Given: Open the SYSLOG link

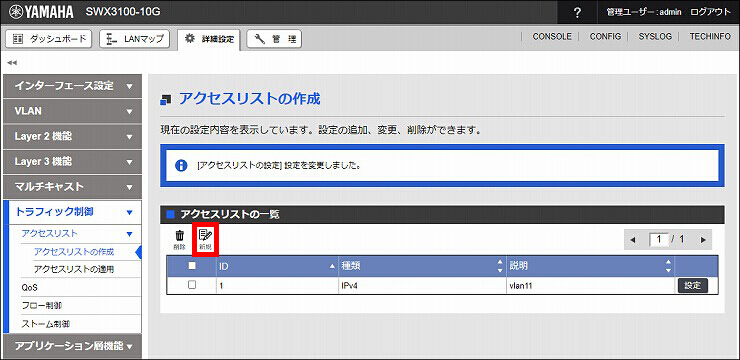Looking at the screenshot, I should (x=655, y=36).
